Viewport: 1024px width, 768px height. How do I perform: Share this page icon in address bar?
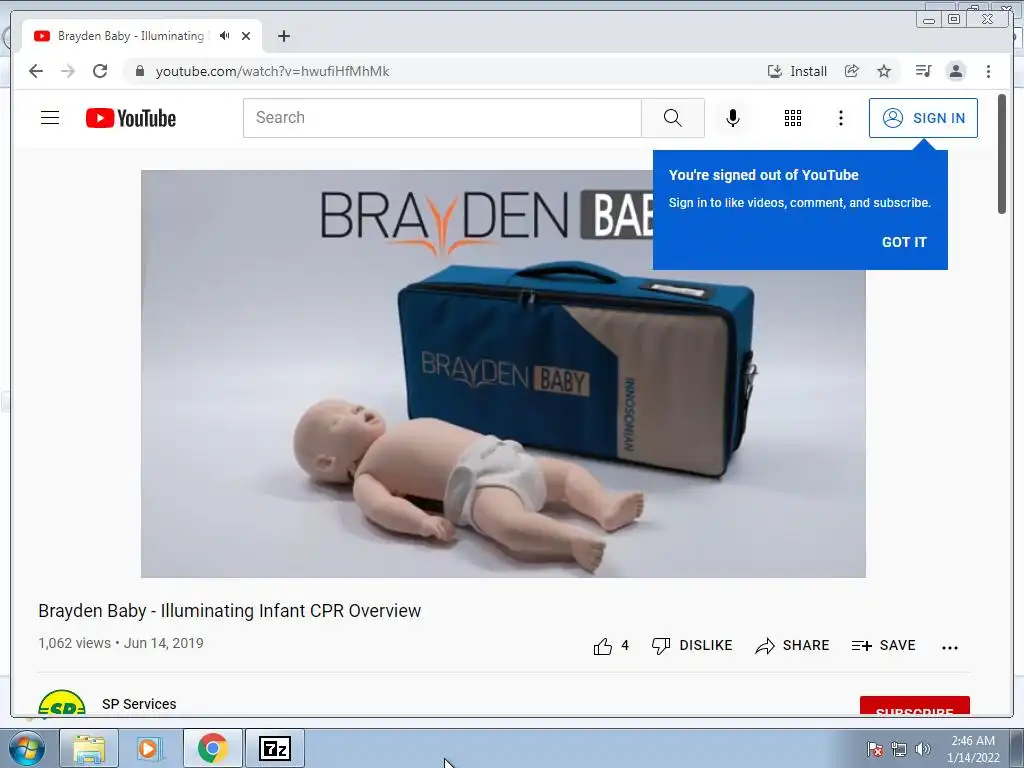click(x=852, y=71)
